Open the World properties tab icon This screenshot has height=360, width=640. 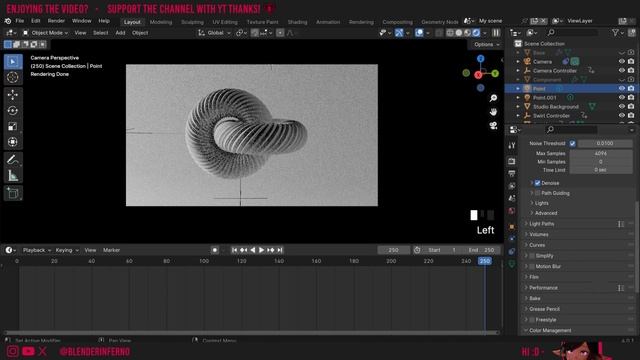(512, 211)
